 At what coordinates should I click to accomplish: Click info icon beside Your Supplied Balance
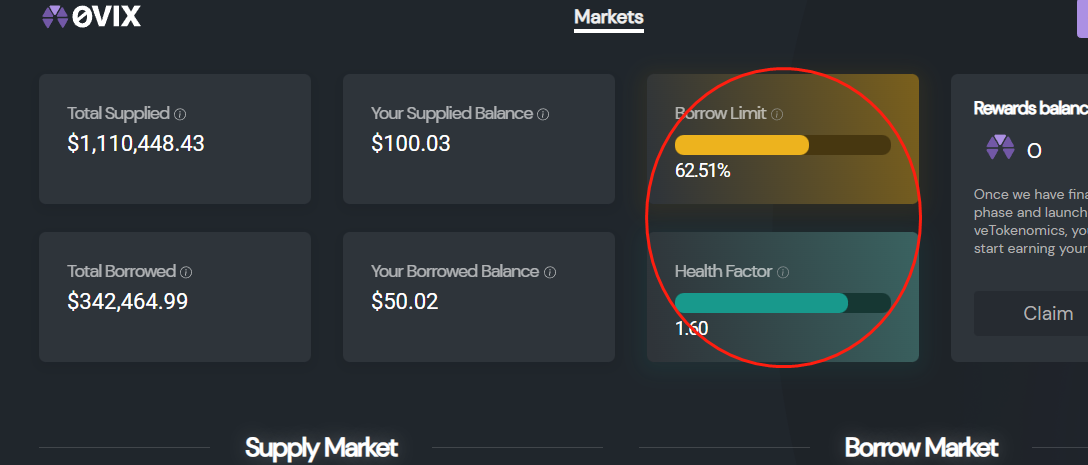click(x=543, y=114)
